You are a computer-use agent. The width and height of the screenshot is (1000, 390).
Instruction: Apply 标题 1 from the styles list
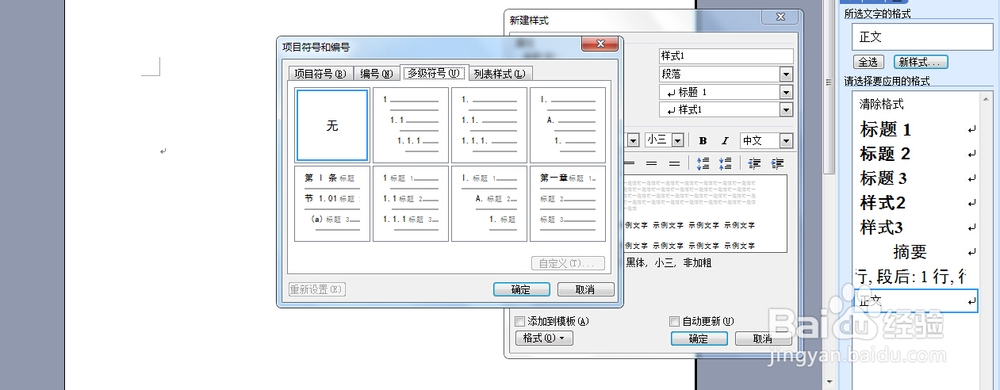915,129
